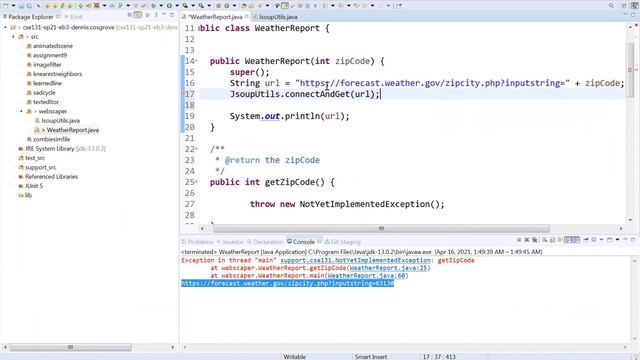Viewport: 640px width, 360px height.
Task: Select the assignment9 package
Action: [x=47, y=55]
